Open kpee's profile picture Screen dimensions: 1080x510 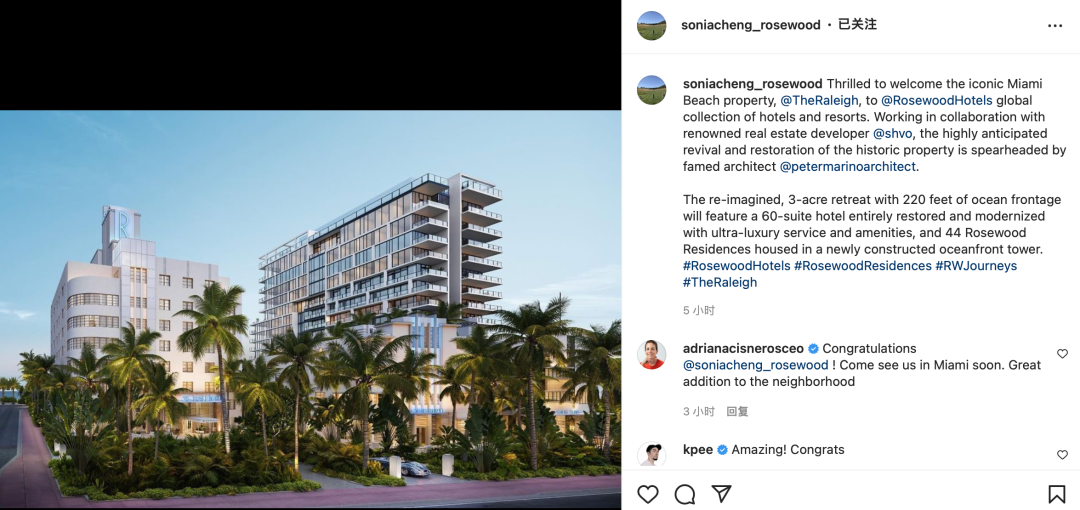652,454
